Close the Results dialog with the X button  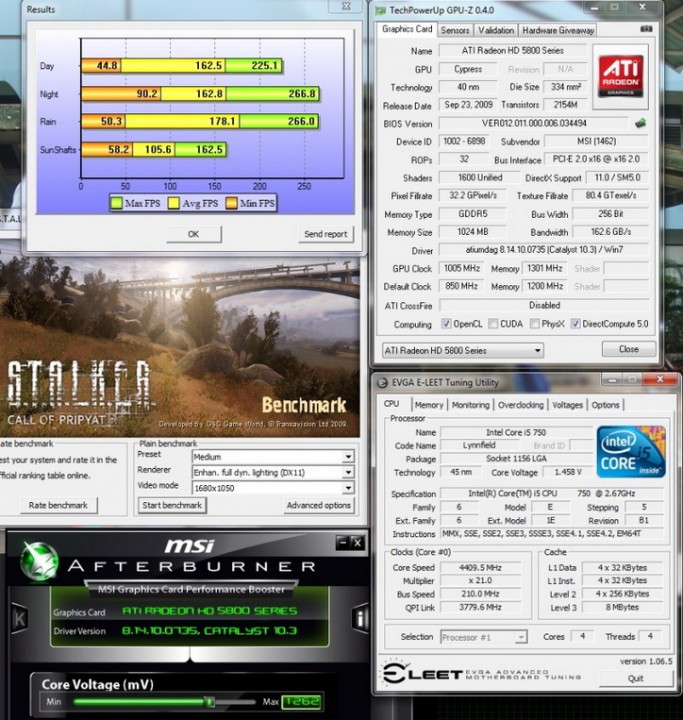(346, 6)
